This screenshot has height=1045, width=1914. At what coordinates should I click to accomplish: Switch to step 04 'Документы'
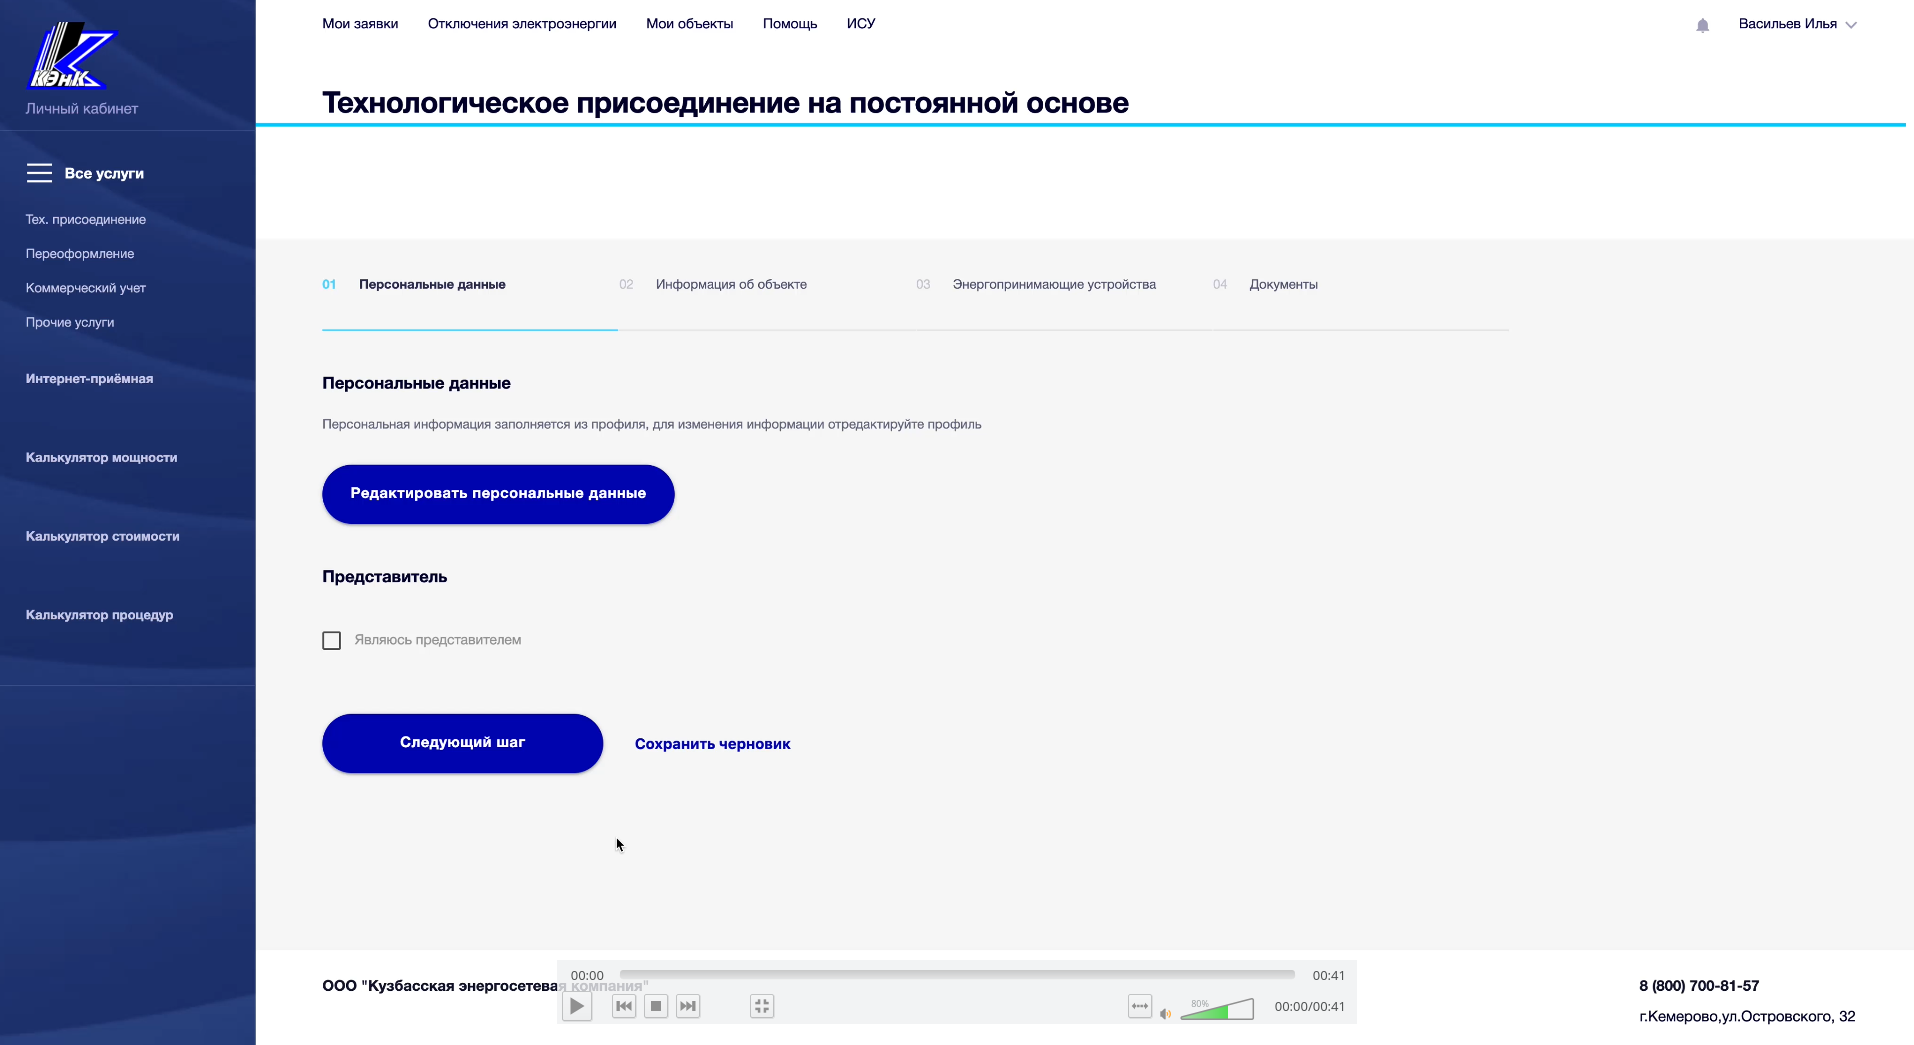click(1265, 285)
